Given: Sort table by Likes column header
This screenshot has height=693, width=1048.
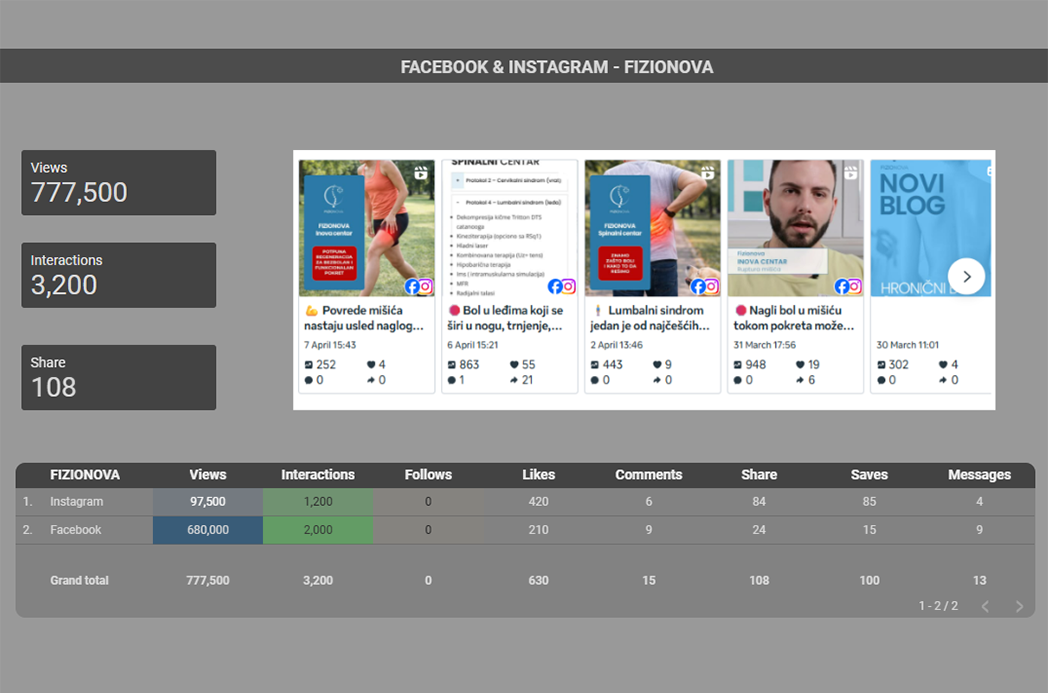Looking at the screenshot, I should click(539, 474).
